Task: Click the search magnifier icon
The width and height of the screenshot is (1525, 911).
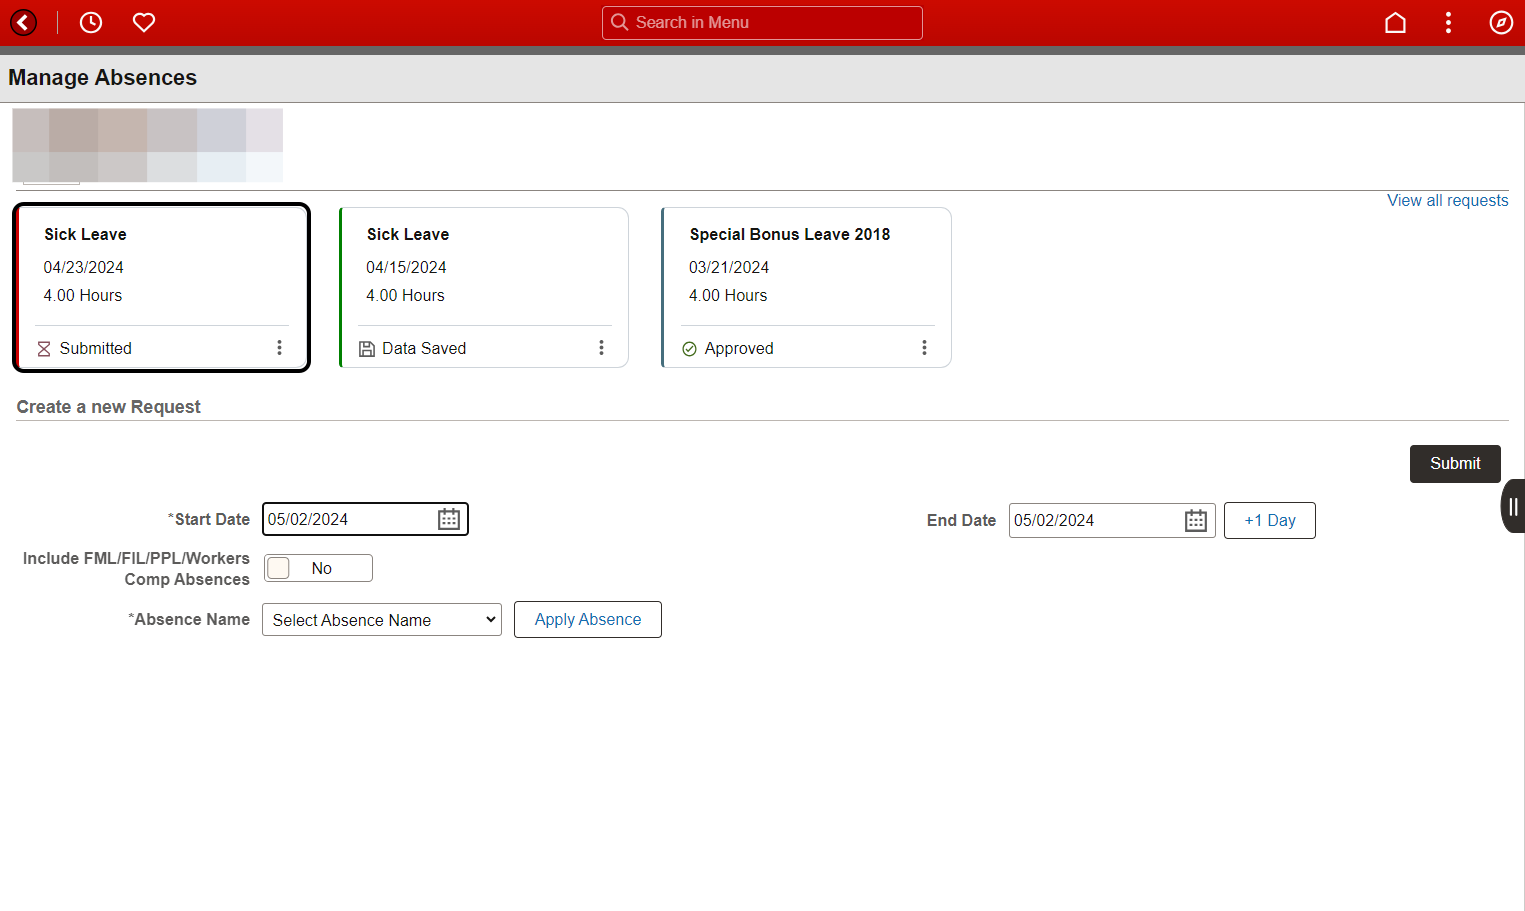Action: 620,22
